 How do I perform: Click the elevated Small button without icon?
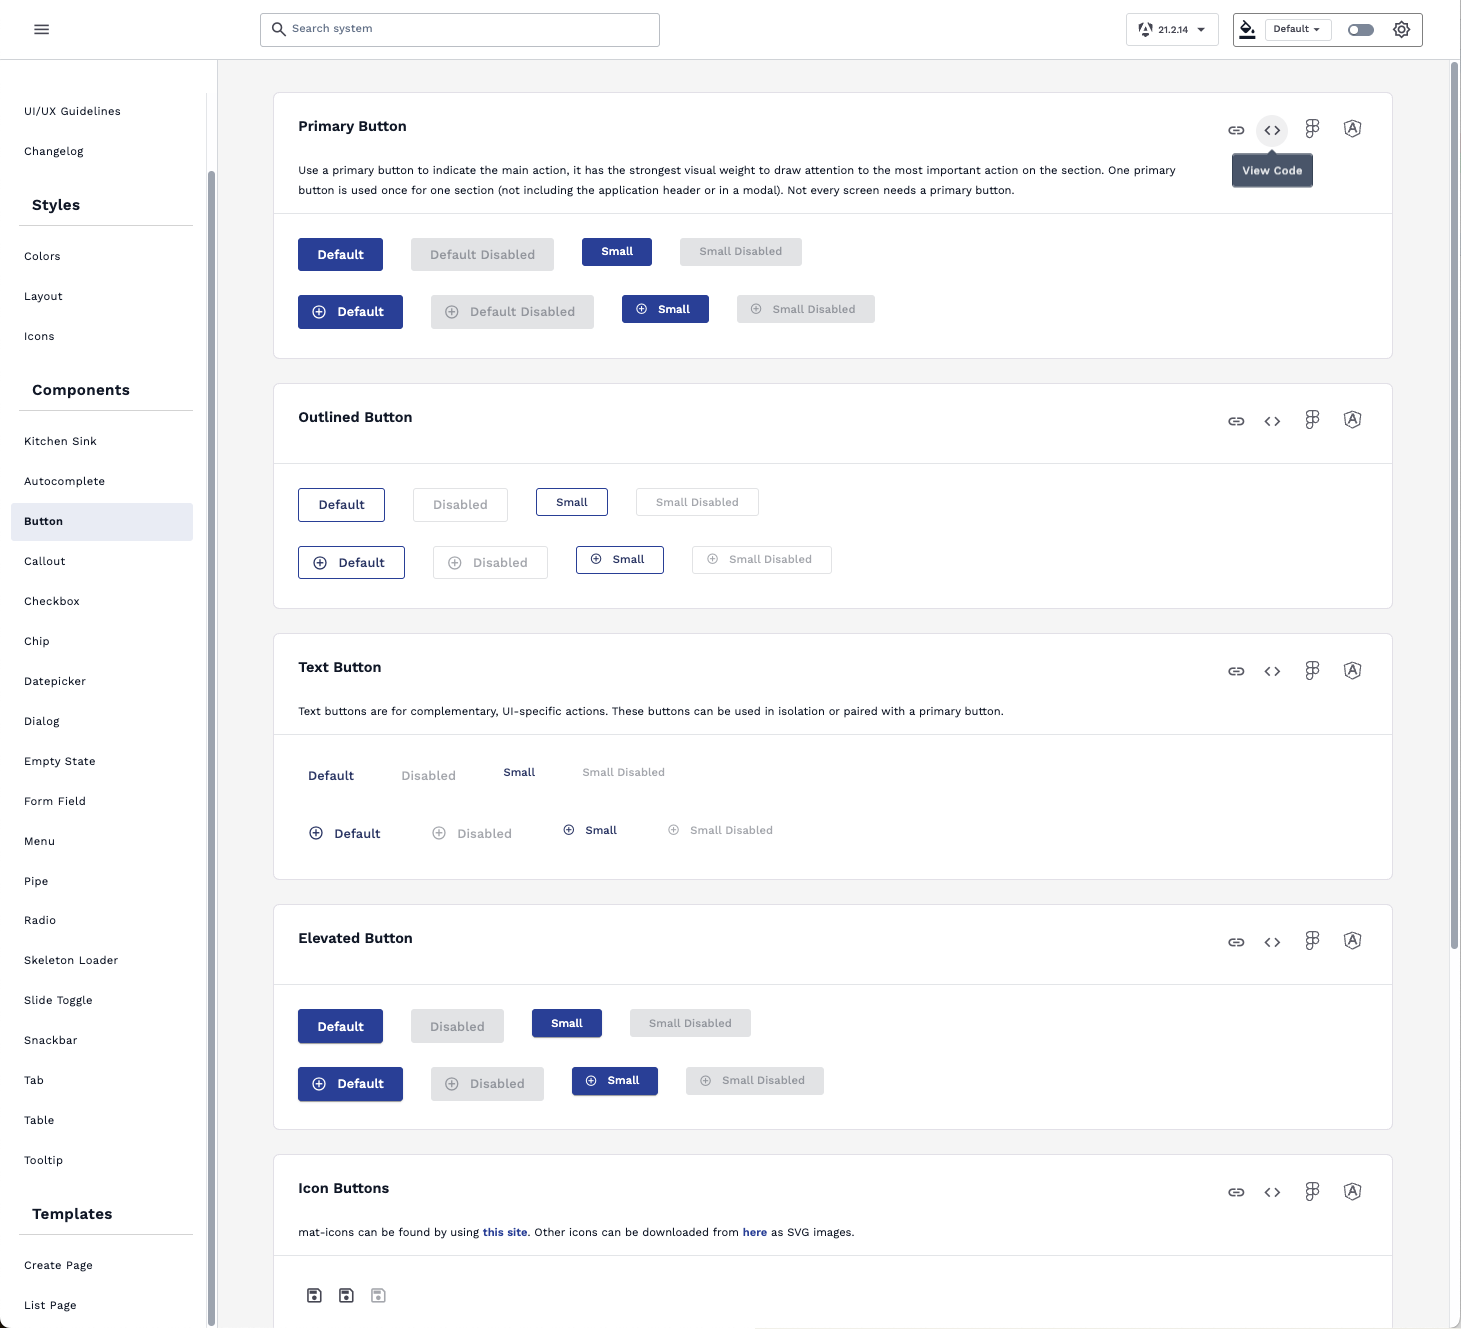coord(567,1023)
